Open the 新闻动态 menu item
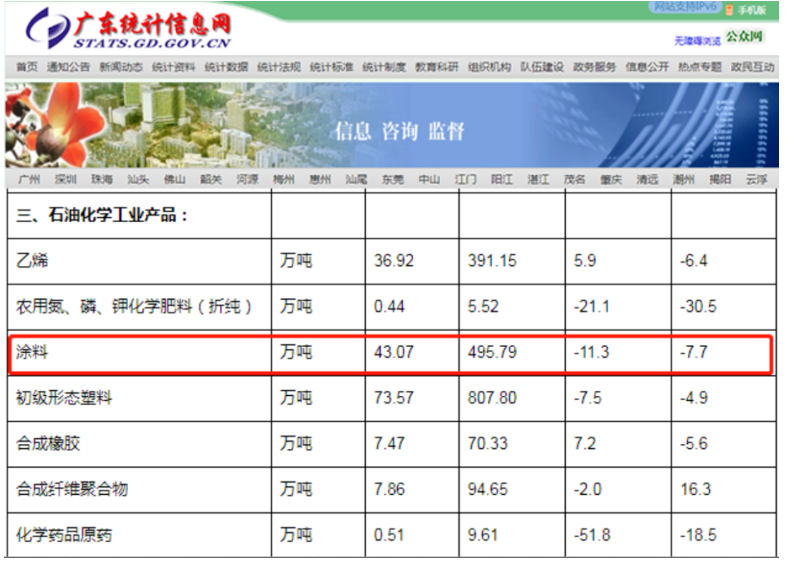This screenshot has width=789, height=563. click(121, 67)
